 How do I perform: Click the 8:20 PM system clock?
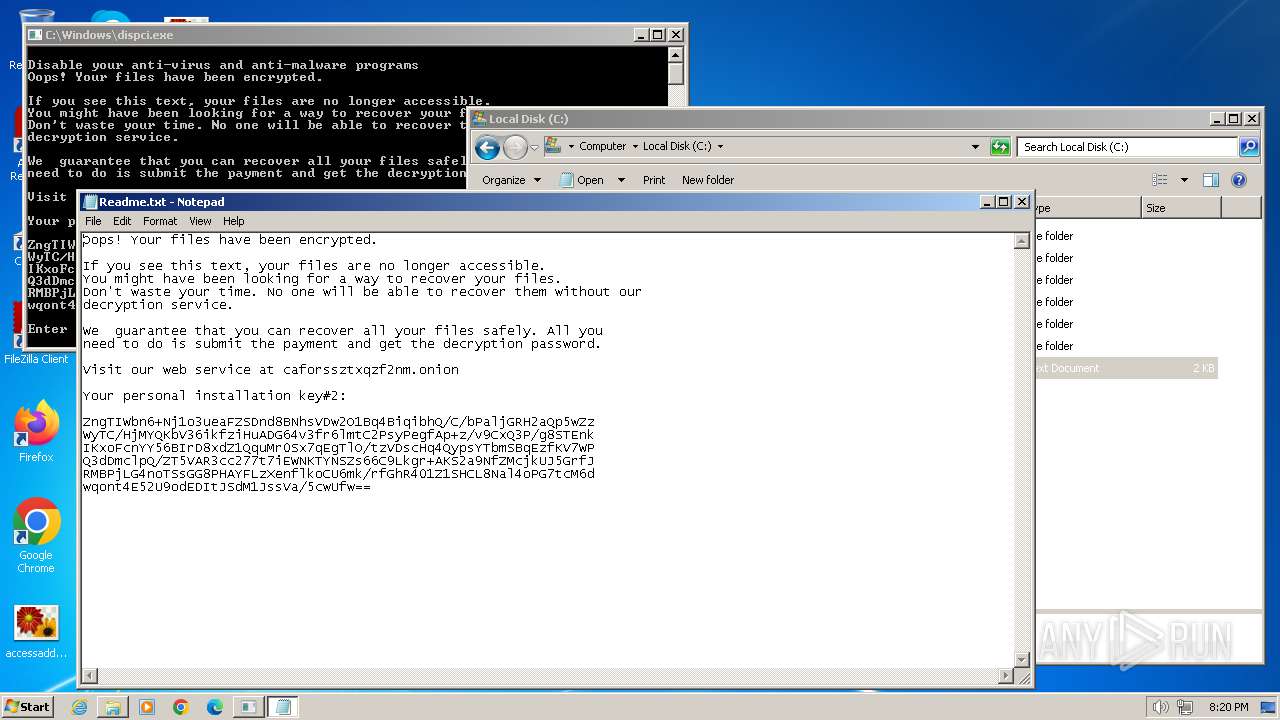(x=1228, y=707)
